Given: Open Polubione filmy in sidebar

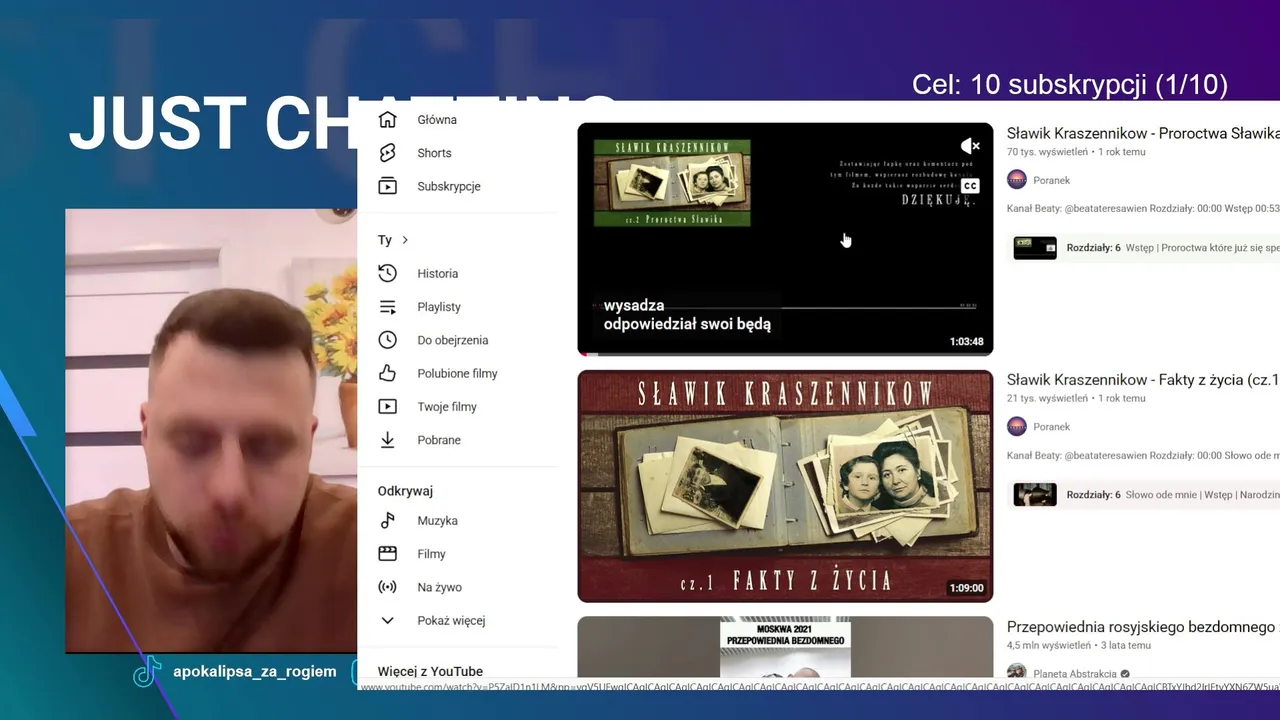Looking at the screenshot, I should coord(458,373).
